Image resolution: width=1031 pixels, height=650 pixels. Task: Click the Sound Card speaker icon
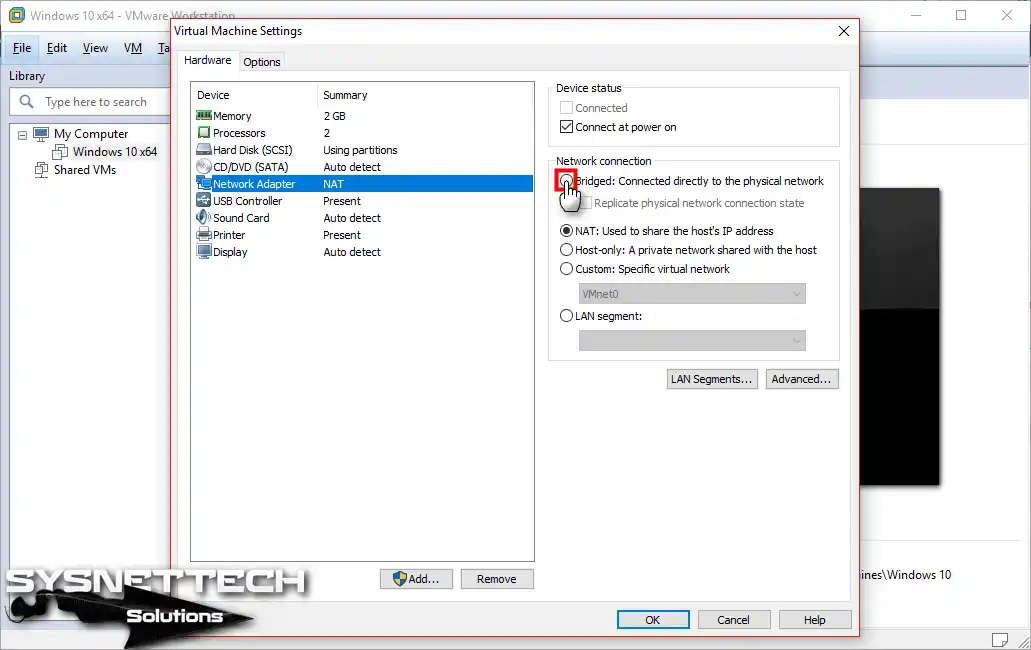204,218
